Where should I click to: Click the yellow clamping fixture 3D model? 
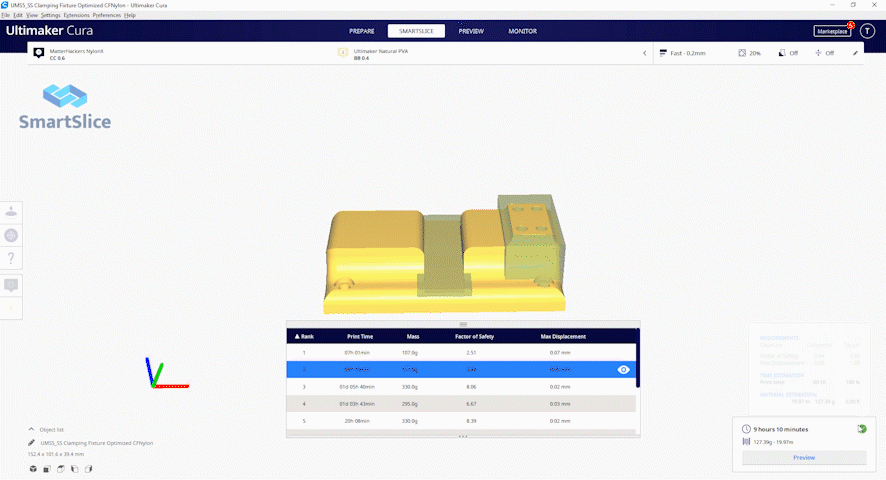[x=444, y=254]
